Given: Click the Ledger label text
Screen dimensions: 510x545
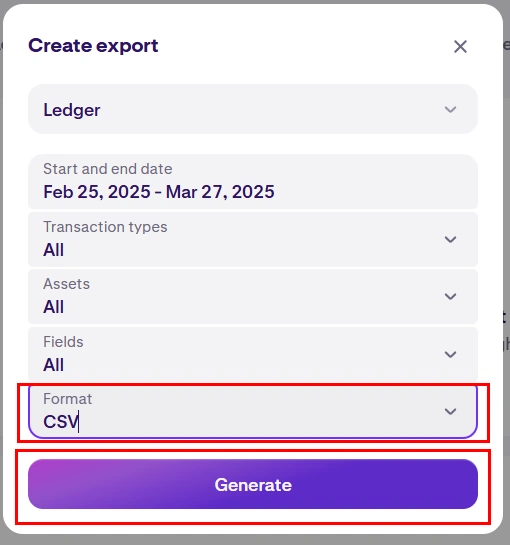Looking at the screenshot, I should [x=72, y=111].
